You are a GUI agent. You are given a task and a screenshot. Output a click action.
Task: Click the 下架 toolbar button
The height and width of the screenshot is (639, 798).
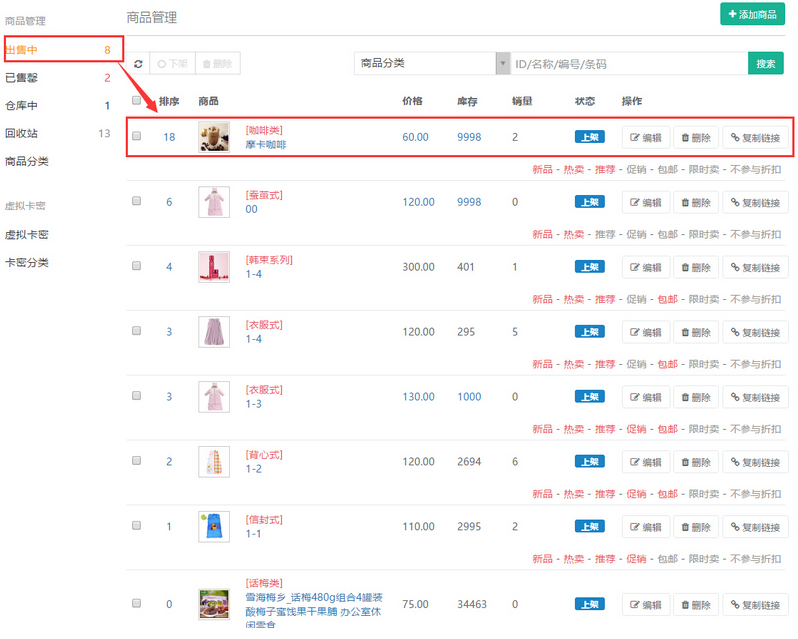[172, 64]
